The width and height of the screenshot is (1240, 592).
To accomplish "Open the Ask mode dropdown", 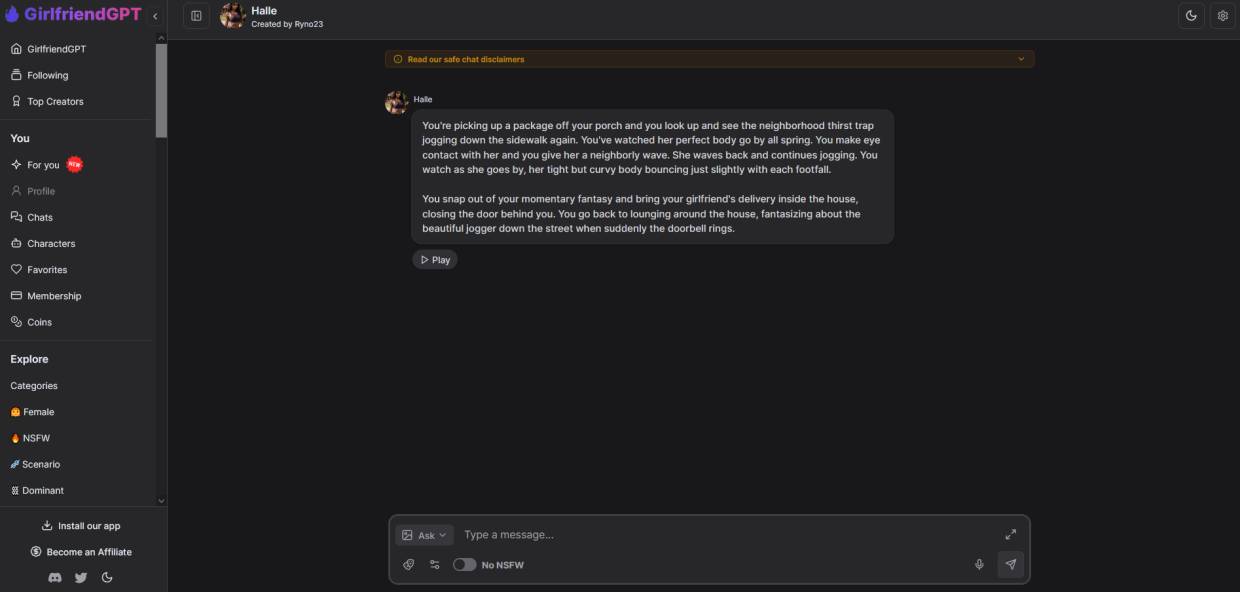I will pyautogui.click(x=424, y=535).
